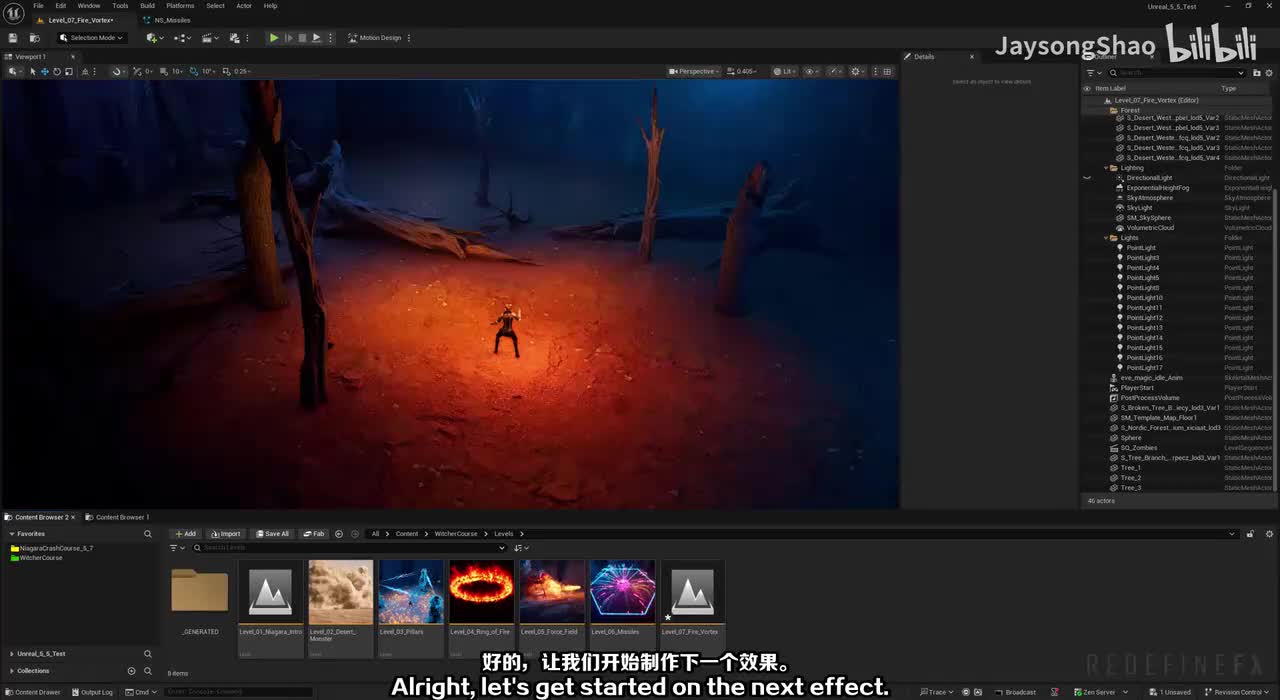Toggle rotation snap 10 degrees icon
This screenshot has width=1280, height=700.
pyautogui.click(x=195, y=71)
